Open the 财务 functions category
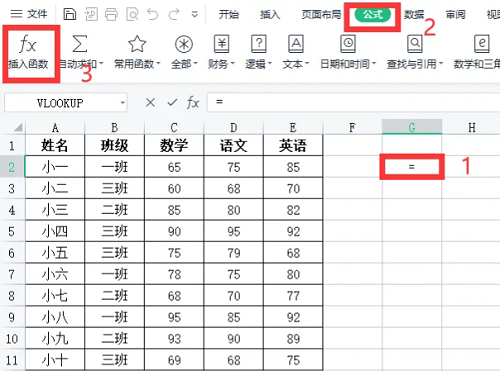The width and height of the screenshot is (500, 371). [221, 53]
